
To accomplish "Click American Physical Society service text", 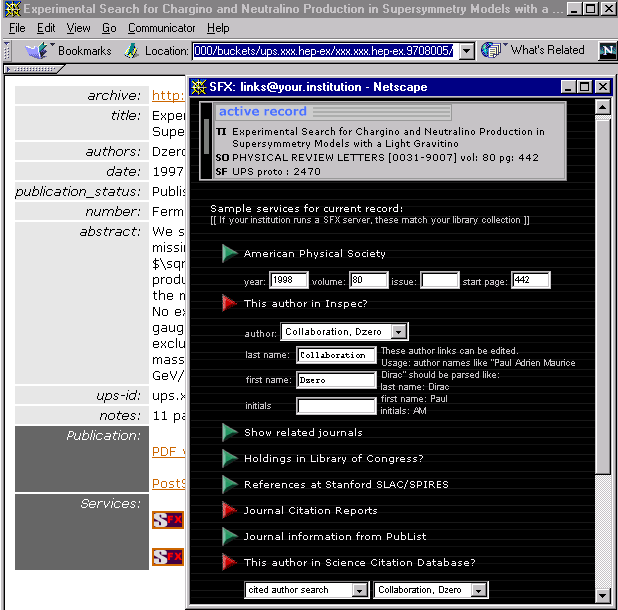I will pos(315,253).
